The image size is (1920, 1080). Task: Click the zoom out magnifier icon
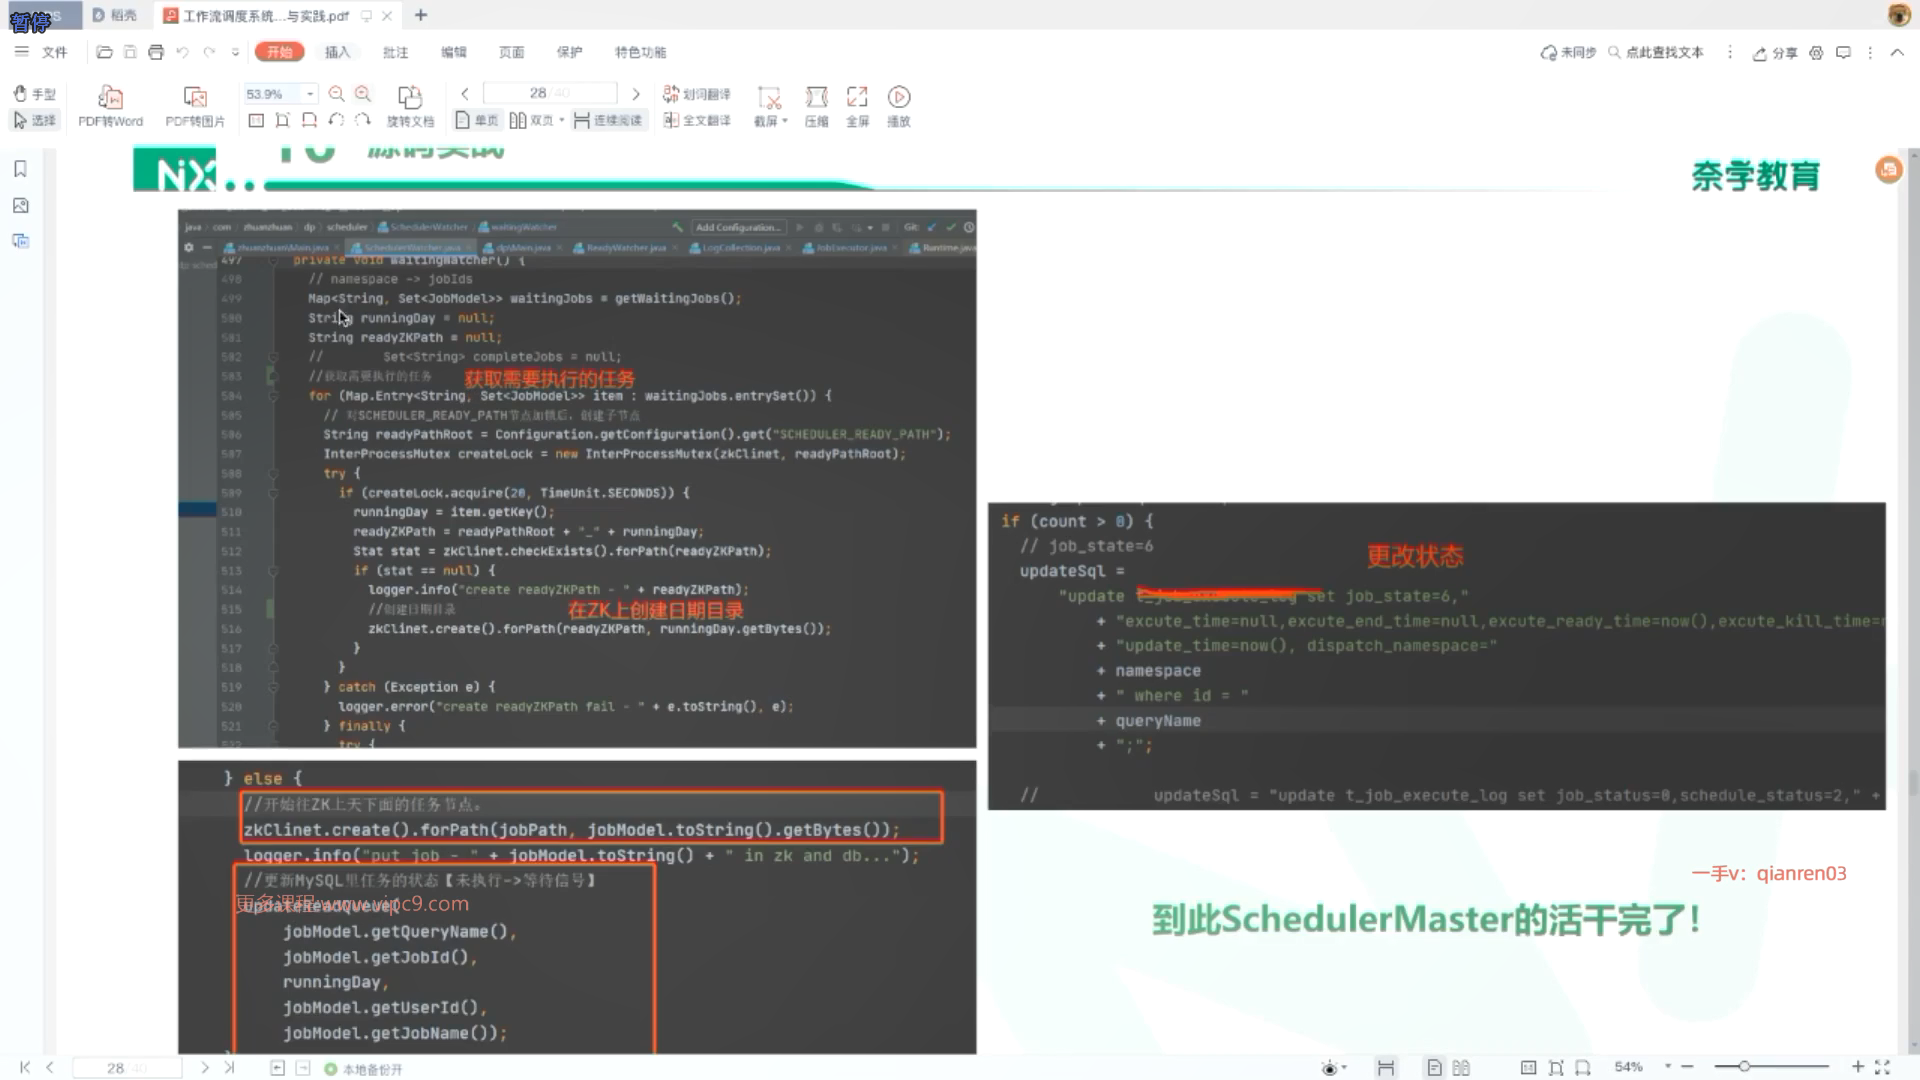336,94
